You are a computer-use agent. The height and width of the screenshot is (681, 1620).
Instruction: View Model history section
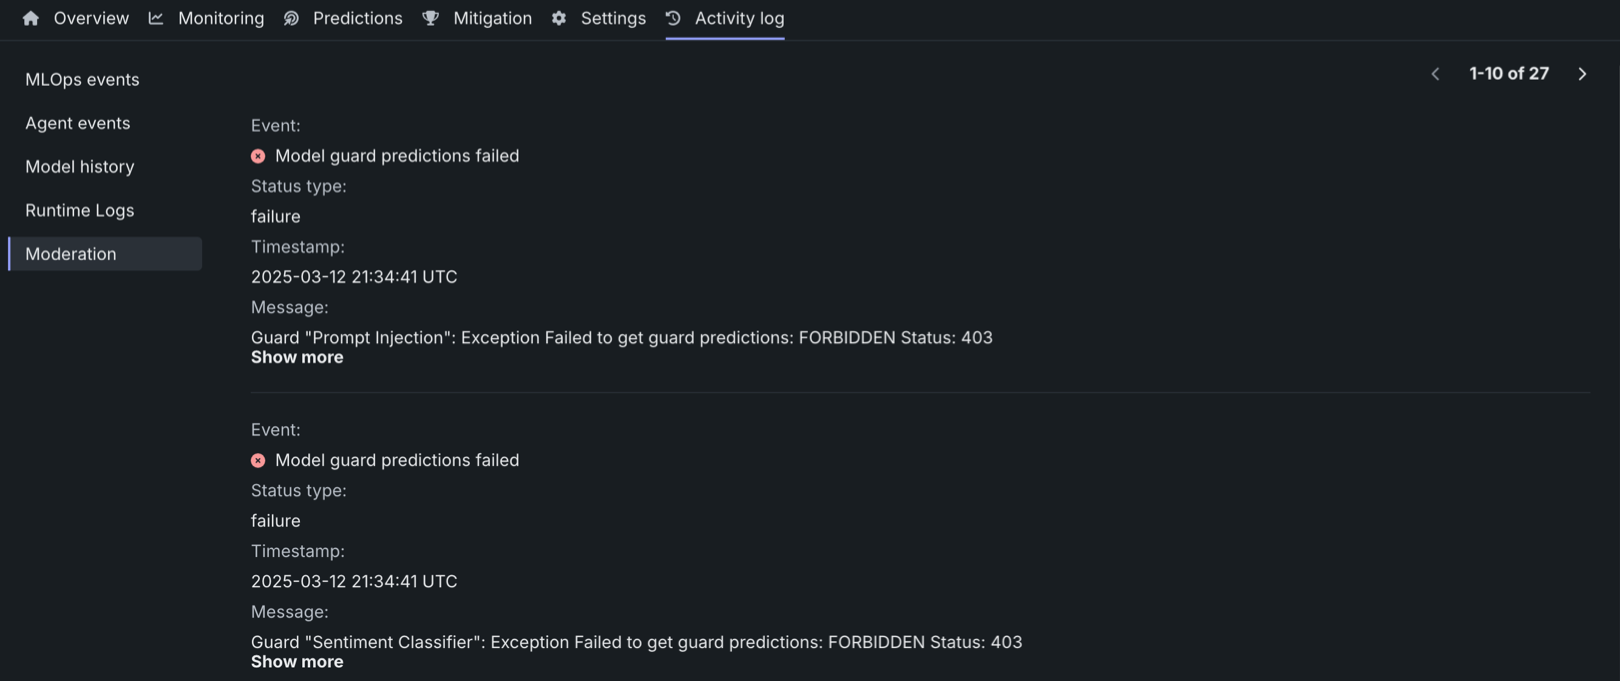[80, 167]
